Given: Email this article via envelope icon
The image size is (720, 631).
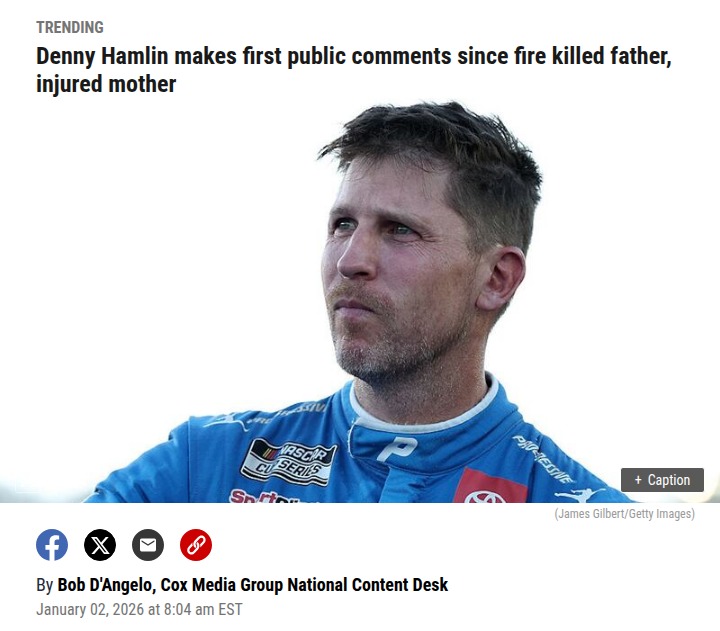Looking at the screenshot, I should 148,545.
